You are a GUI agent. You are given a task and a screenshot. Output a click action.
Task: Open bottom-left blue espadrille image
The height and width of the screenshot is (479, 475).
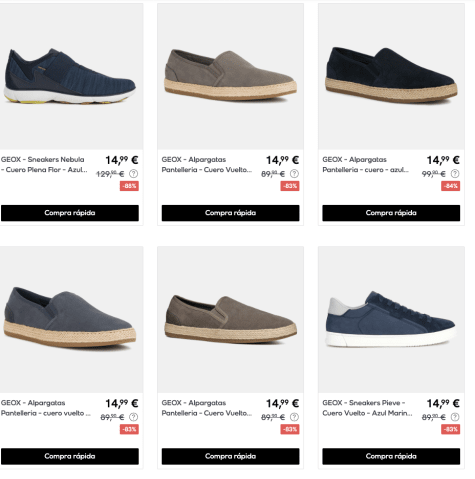[x=70, y=319]
